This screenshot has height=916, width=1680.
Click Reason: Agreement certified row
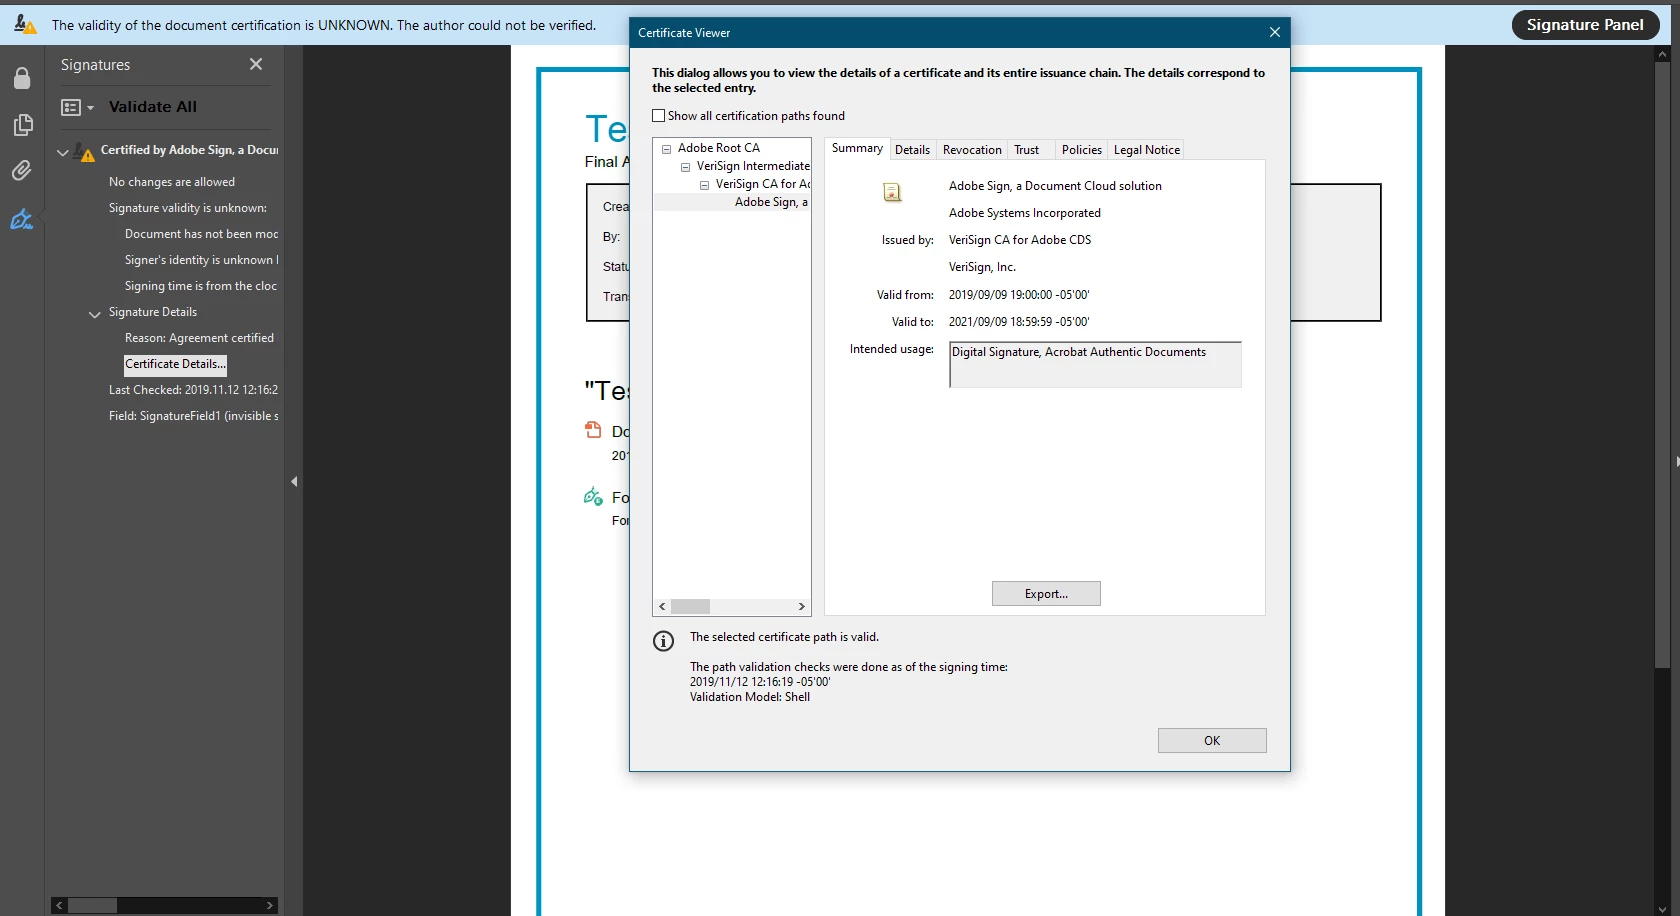pyautogui.click(x=199, y=338)
